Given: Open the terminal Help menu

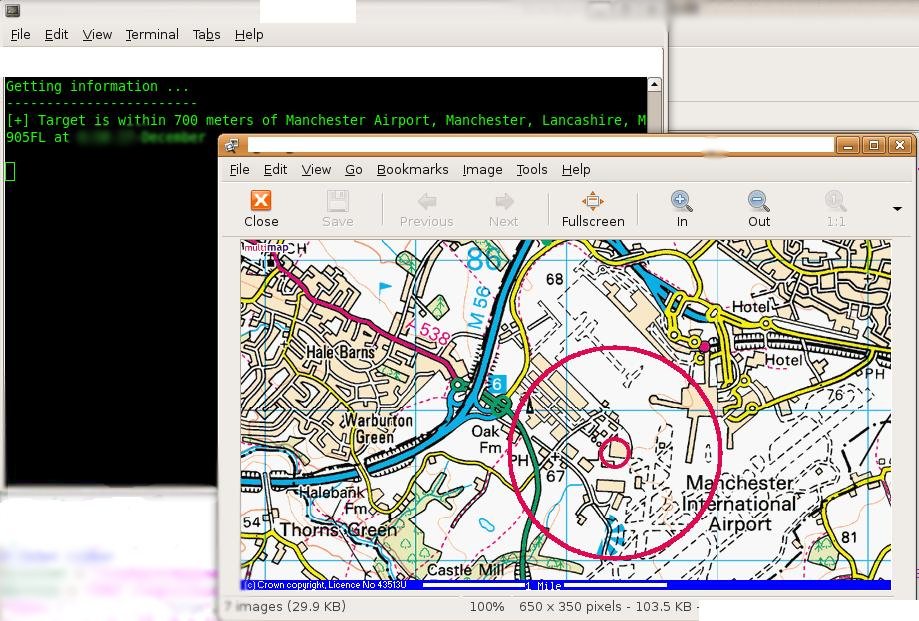Looking at the screenshot, I should (249, 35).
